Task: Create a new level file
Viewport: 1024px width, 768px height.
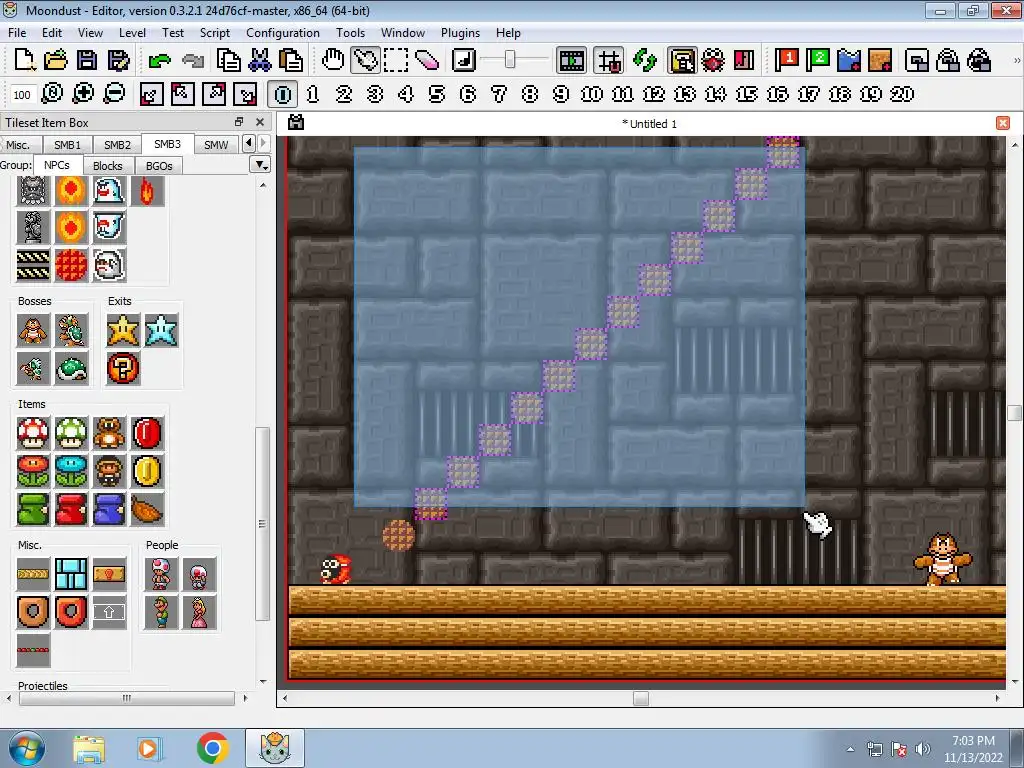Action: pyautogui.click(x=24, y=60)
